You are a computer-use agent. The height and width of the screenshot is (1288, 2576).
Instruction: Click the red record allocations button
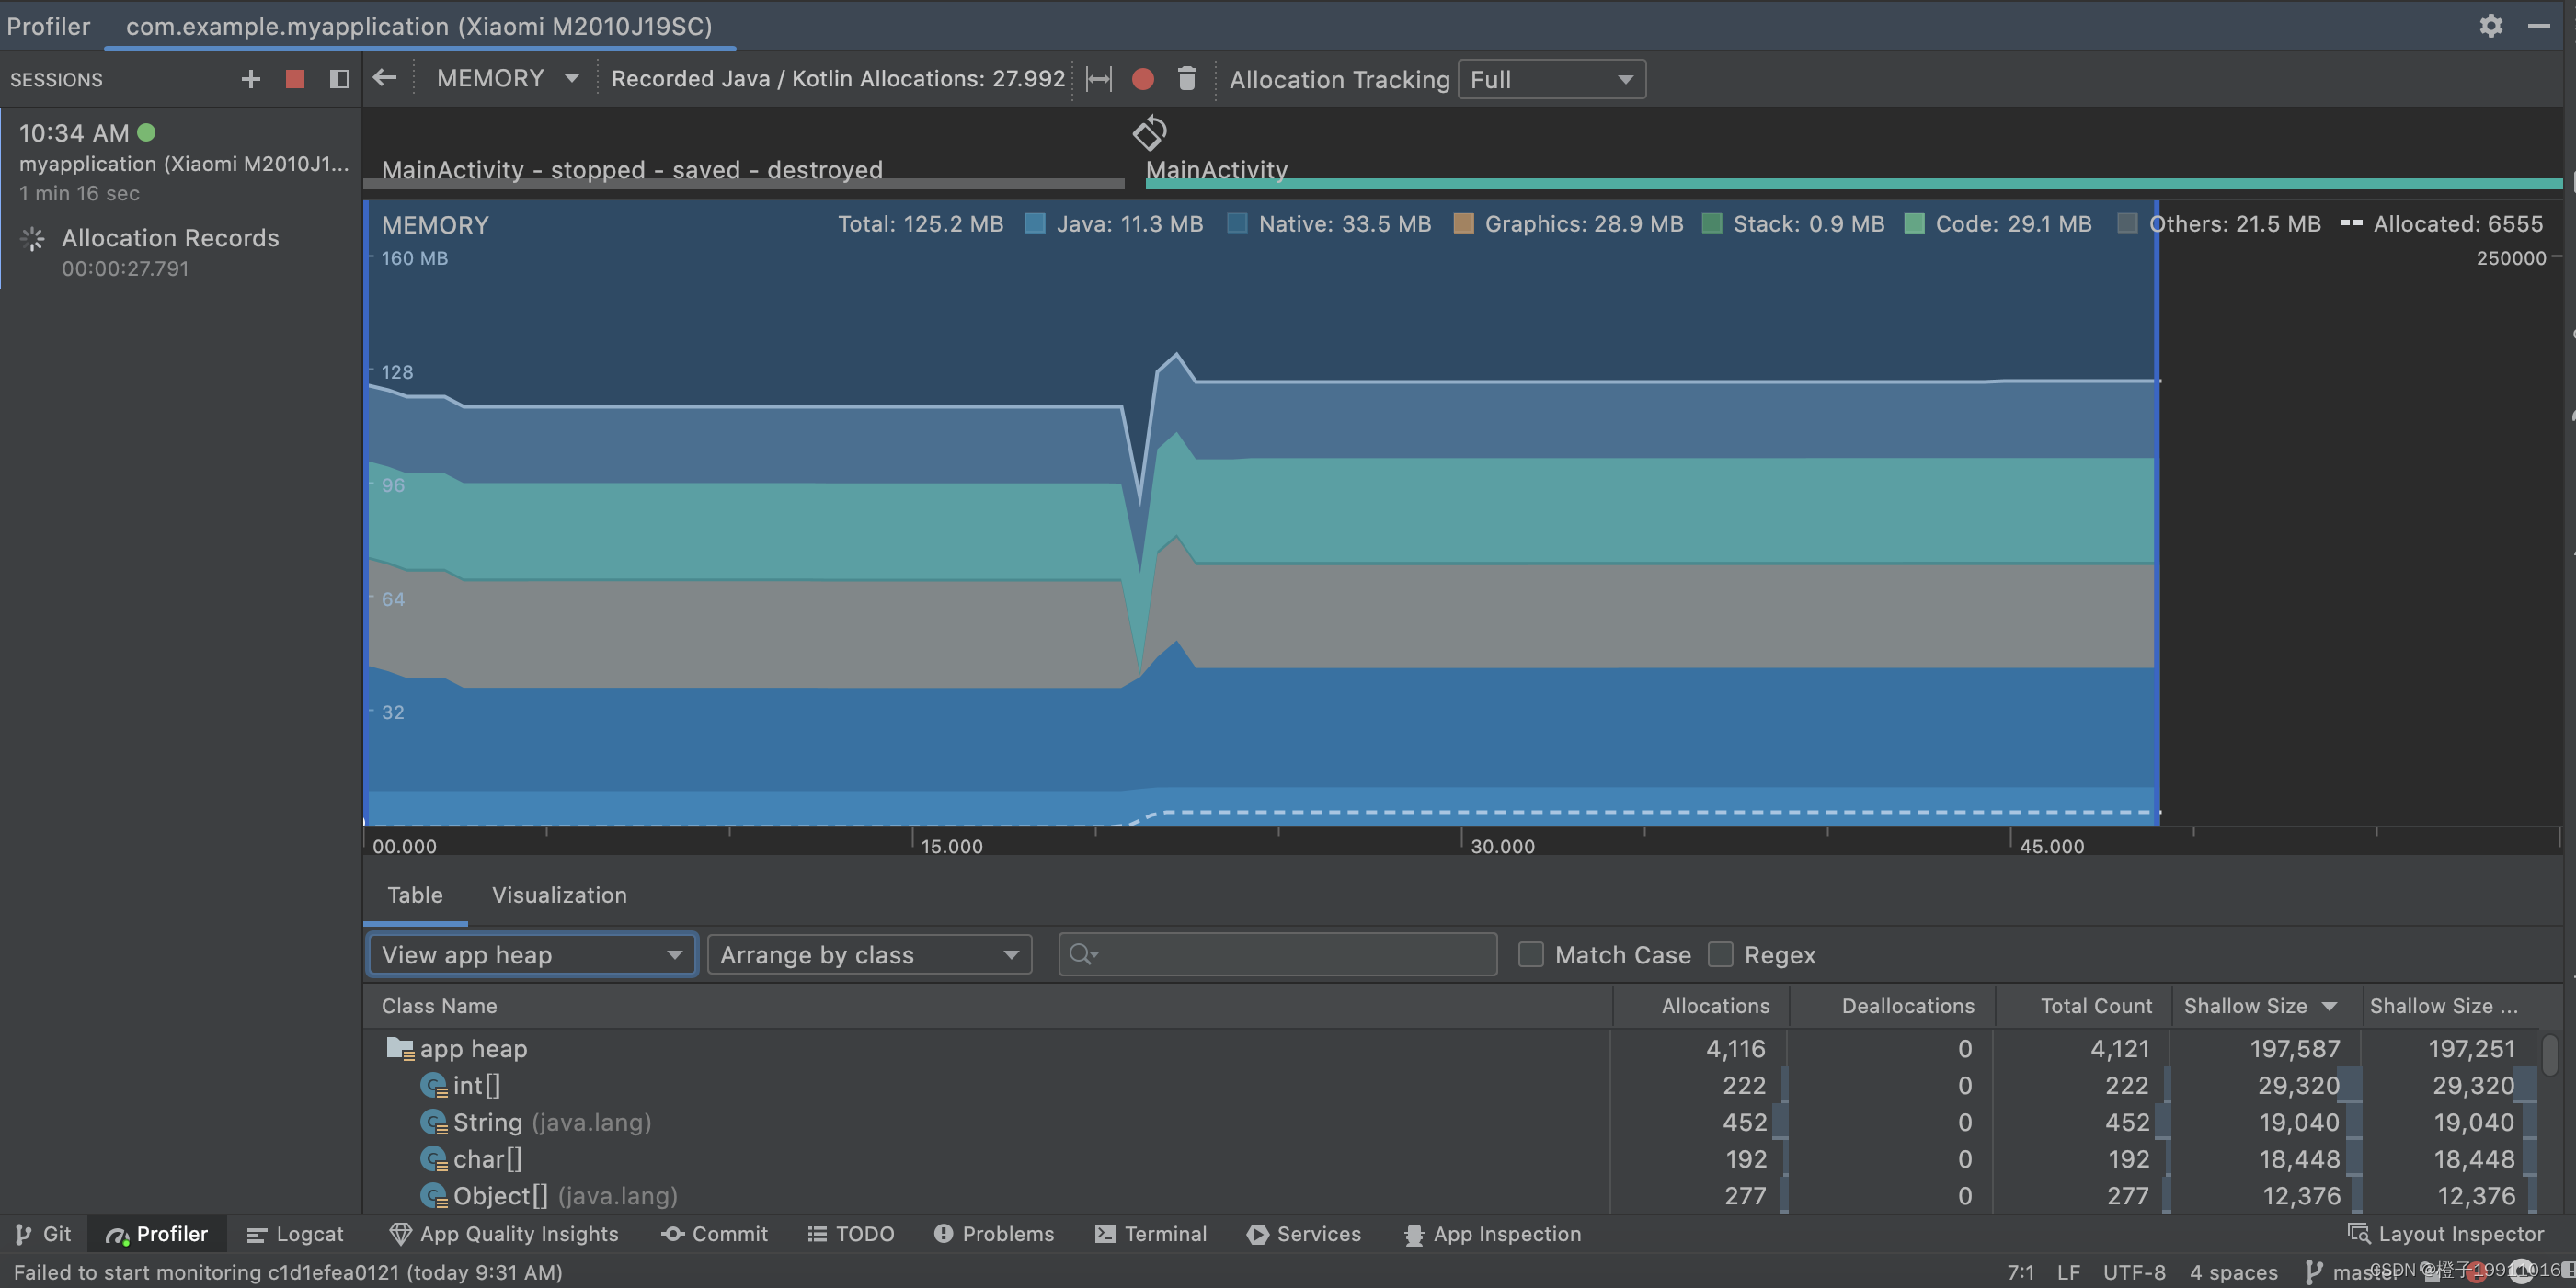pos(1142,79)
